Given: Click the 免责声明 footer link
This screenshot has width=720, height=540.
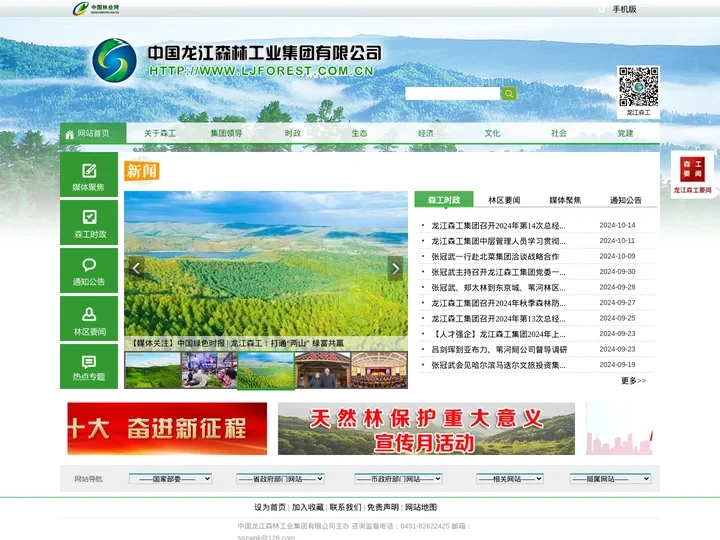Looking at the screenshot, I should pos(383,507).
